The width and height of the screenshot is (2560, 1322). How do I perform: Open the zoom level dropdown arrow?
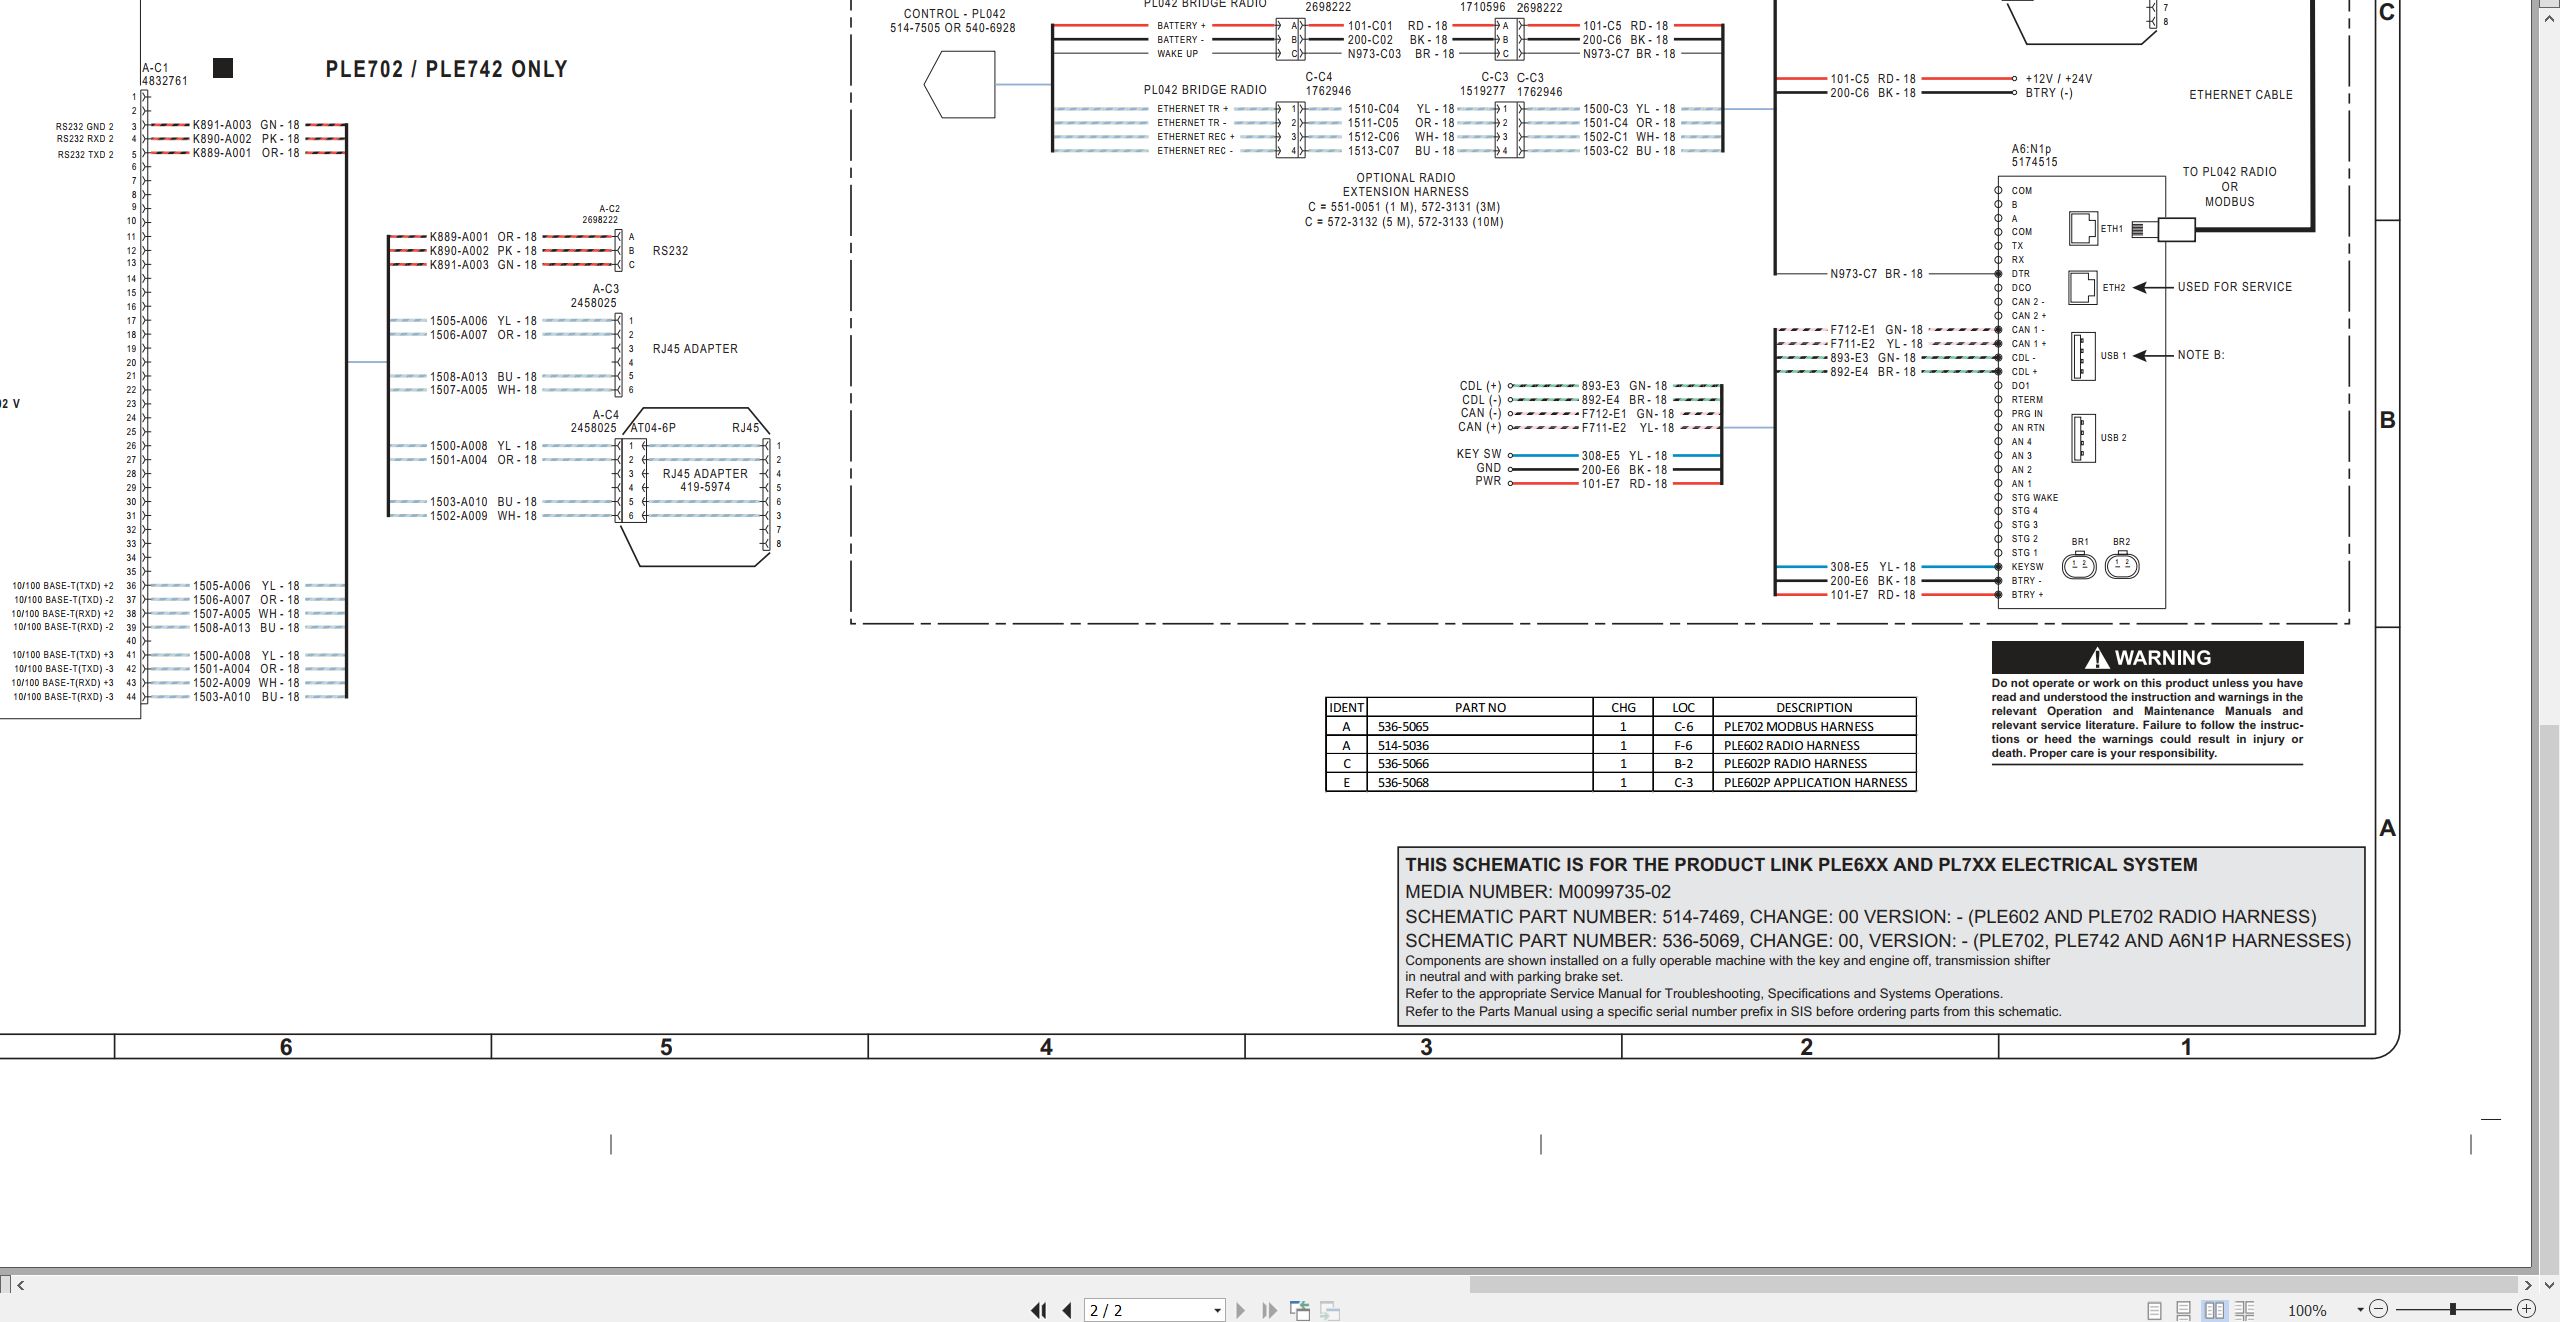click(x=2360, y=1310)
